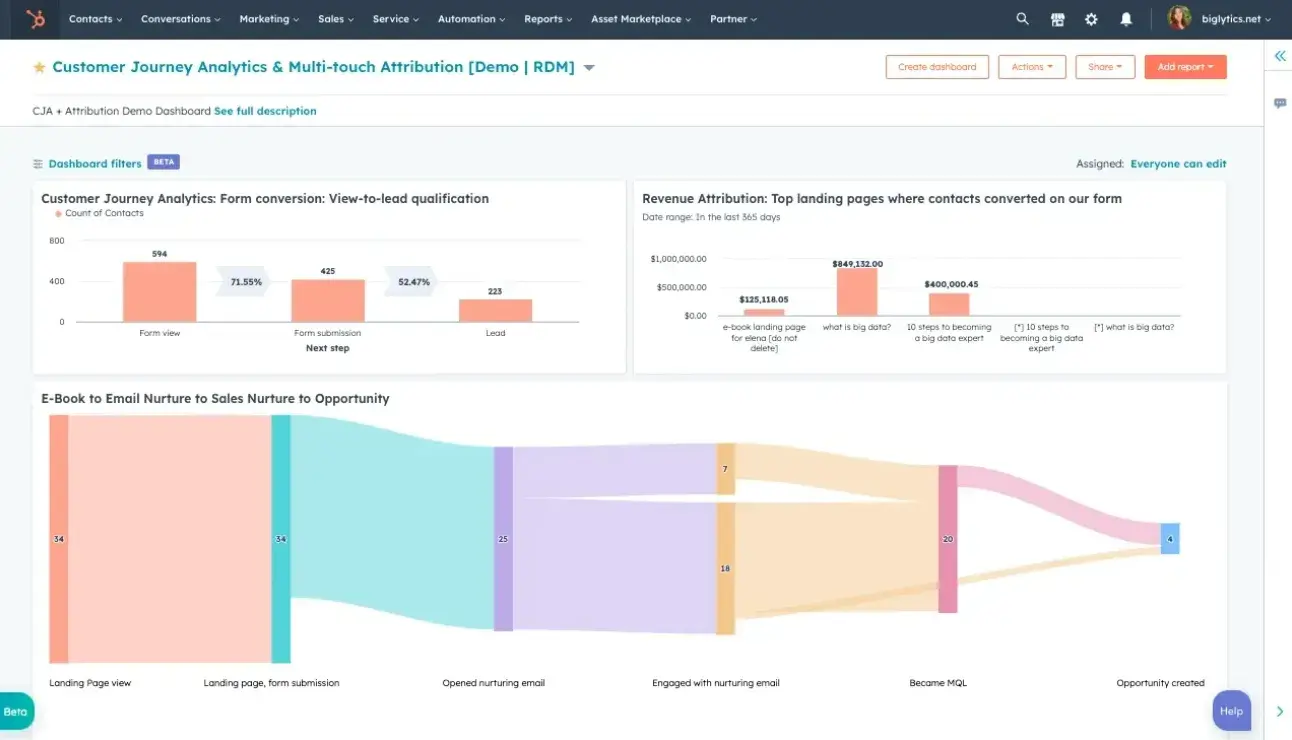Screen dimensions: 1292x740
Task: Click the See full description link
Action: (x=265, y=111)
